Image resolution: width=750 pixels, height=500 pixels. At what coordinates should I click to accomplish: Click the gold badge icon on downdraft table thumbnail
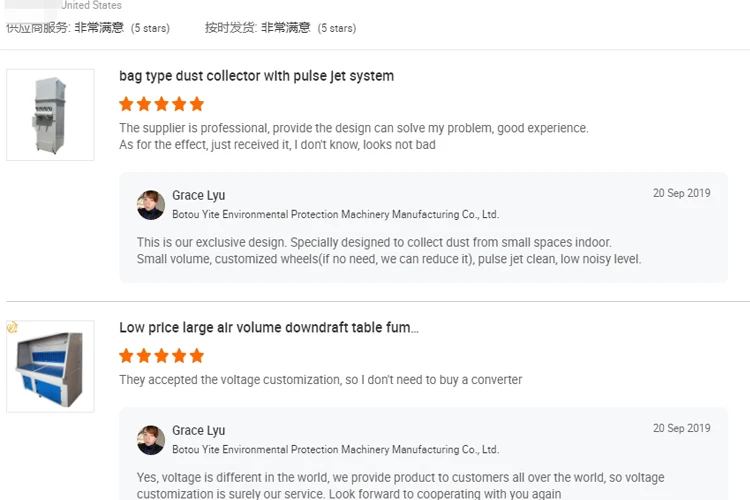click(12, 327)
